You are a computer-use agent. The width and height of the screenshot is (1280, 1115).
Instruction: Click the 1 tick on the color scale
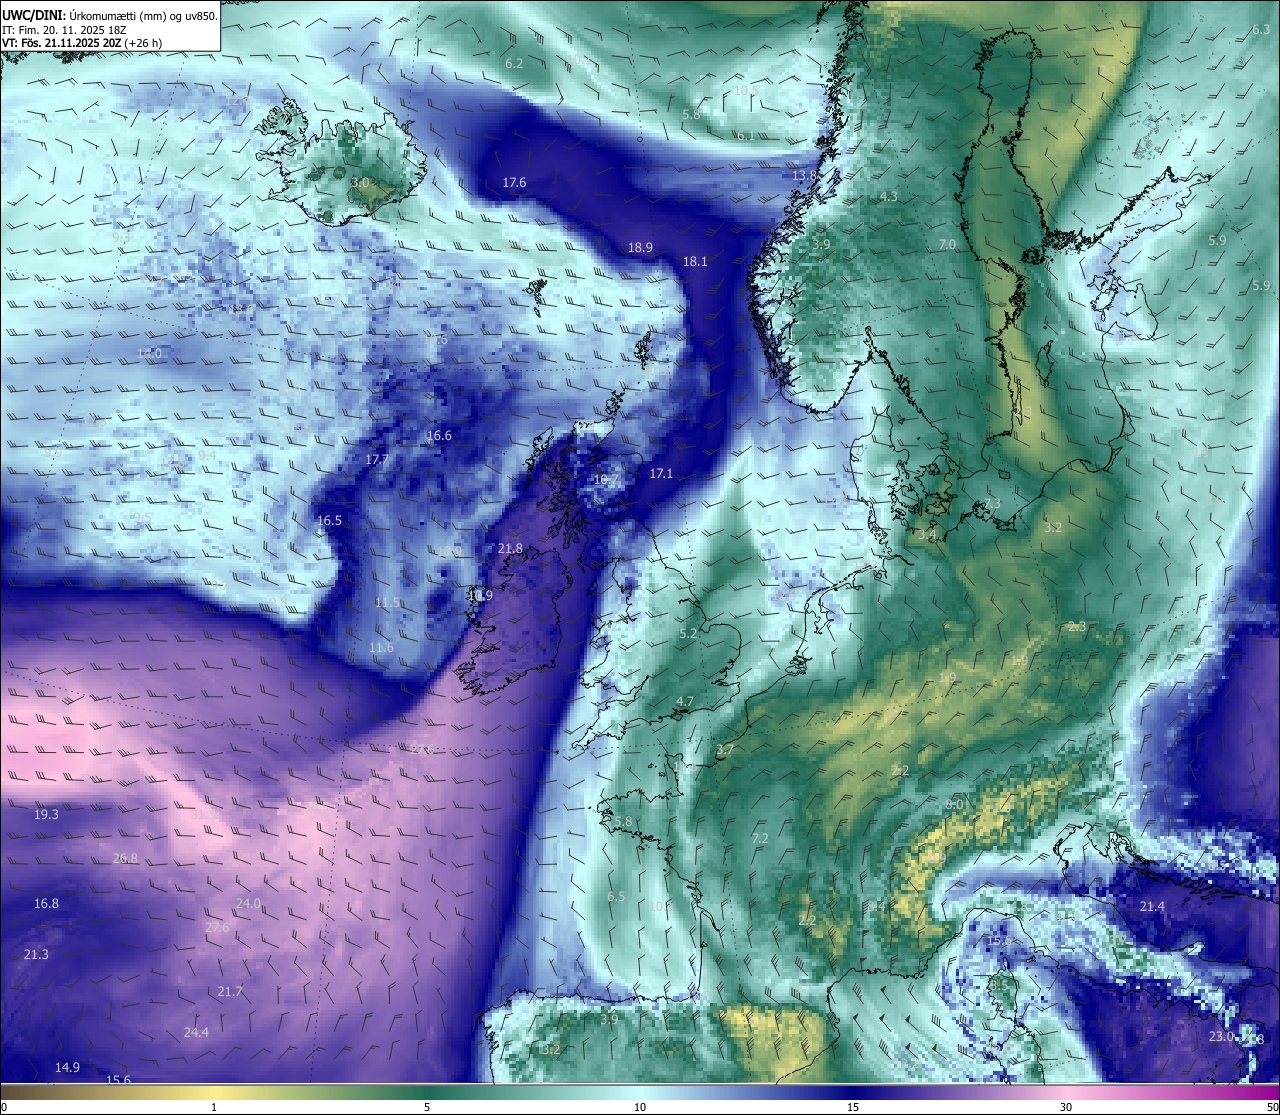pos(214,1107)
